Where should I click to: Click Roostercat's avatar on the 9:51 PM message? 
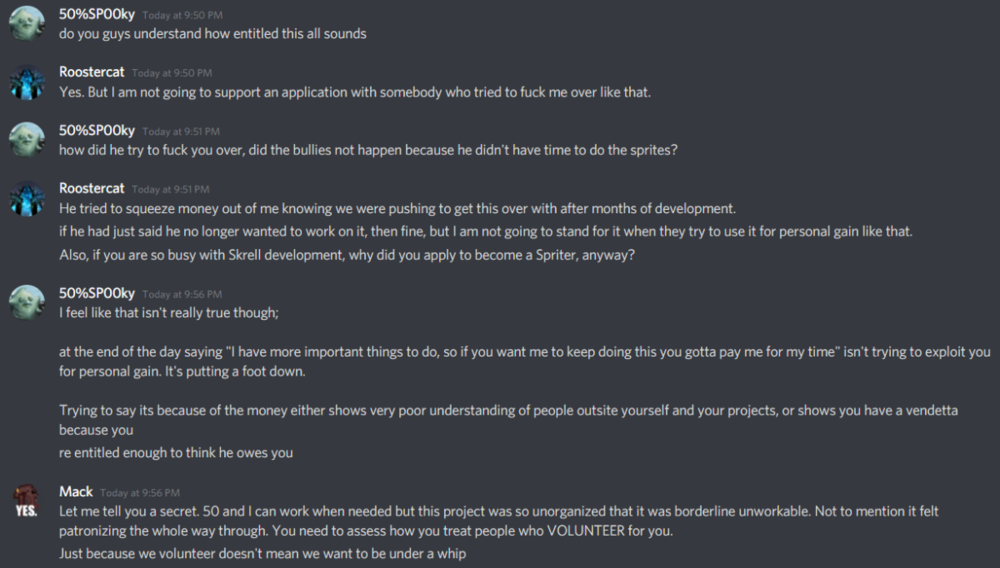27,198
